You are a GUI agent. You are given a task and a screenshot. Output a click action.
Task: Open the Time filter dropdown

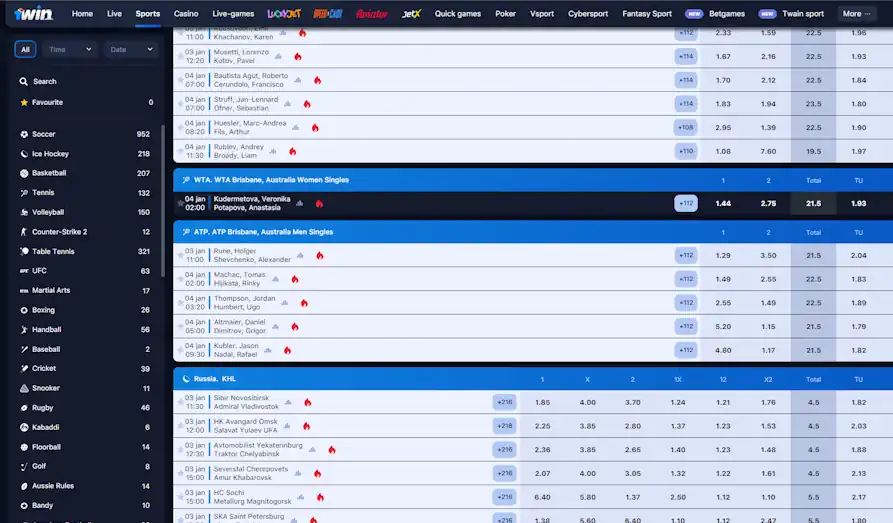69,50
